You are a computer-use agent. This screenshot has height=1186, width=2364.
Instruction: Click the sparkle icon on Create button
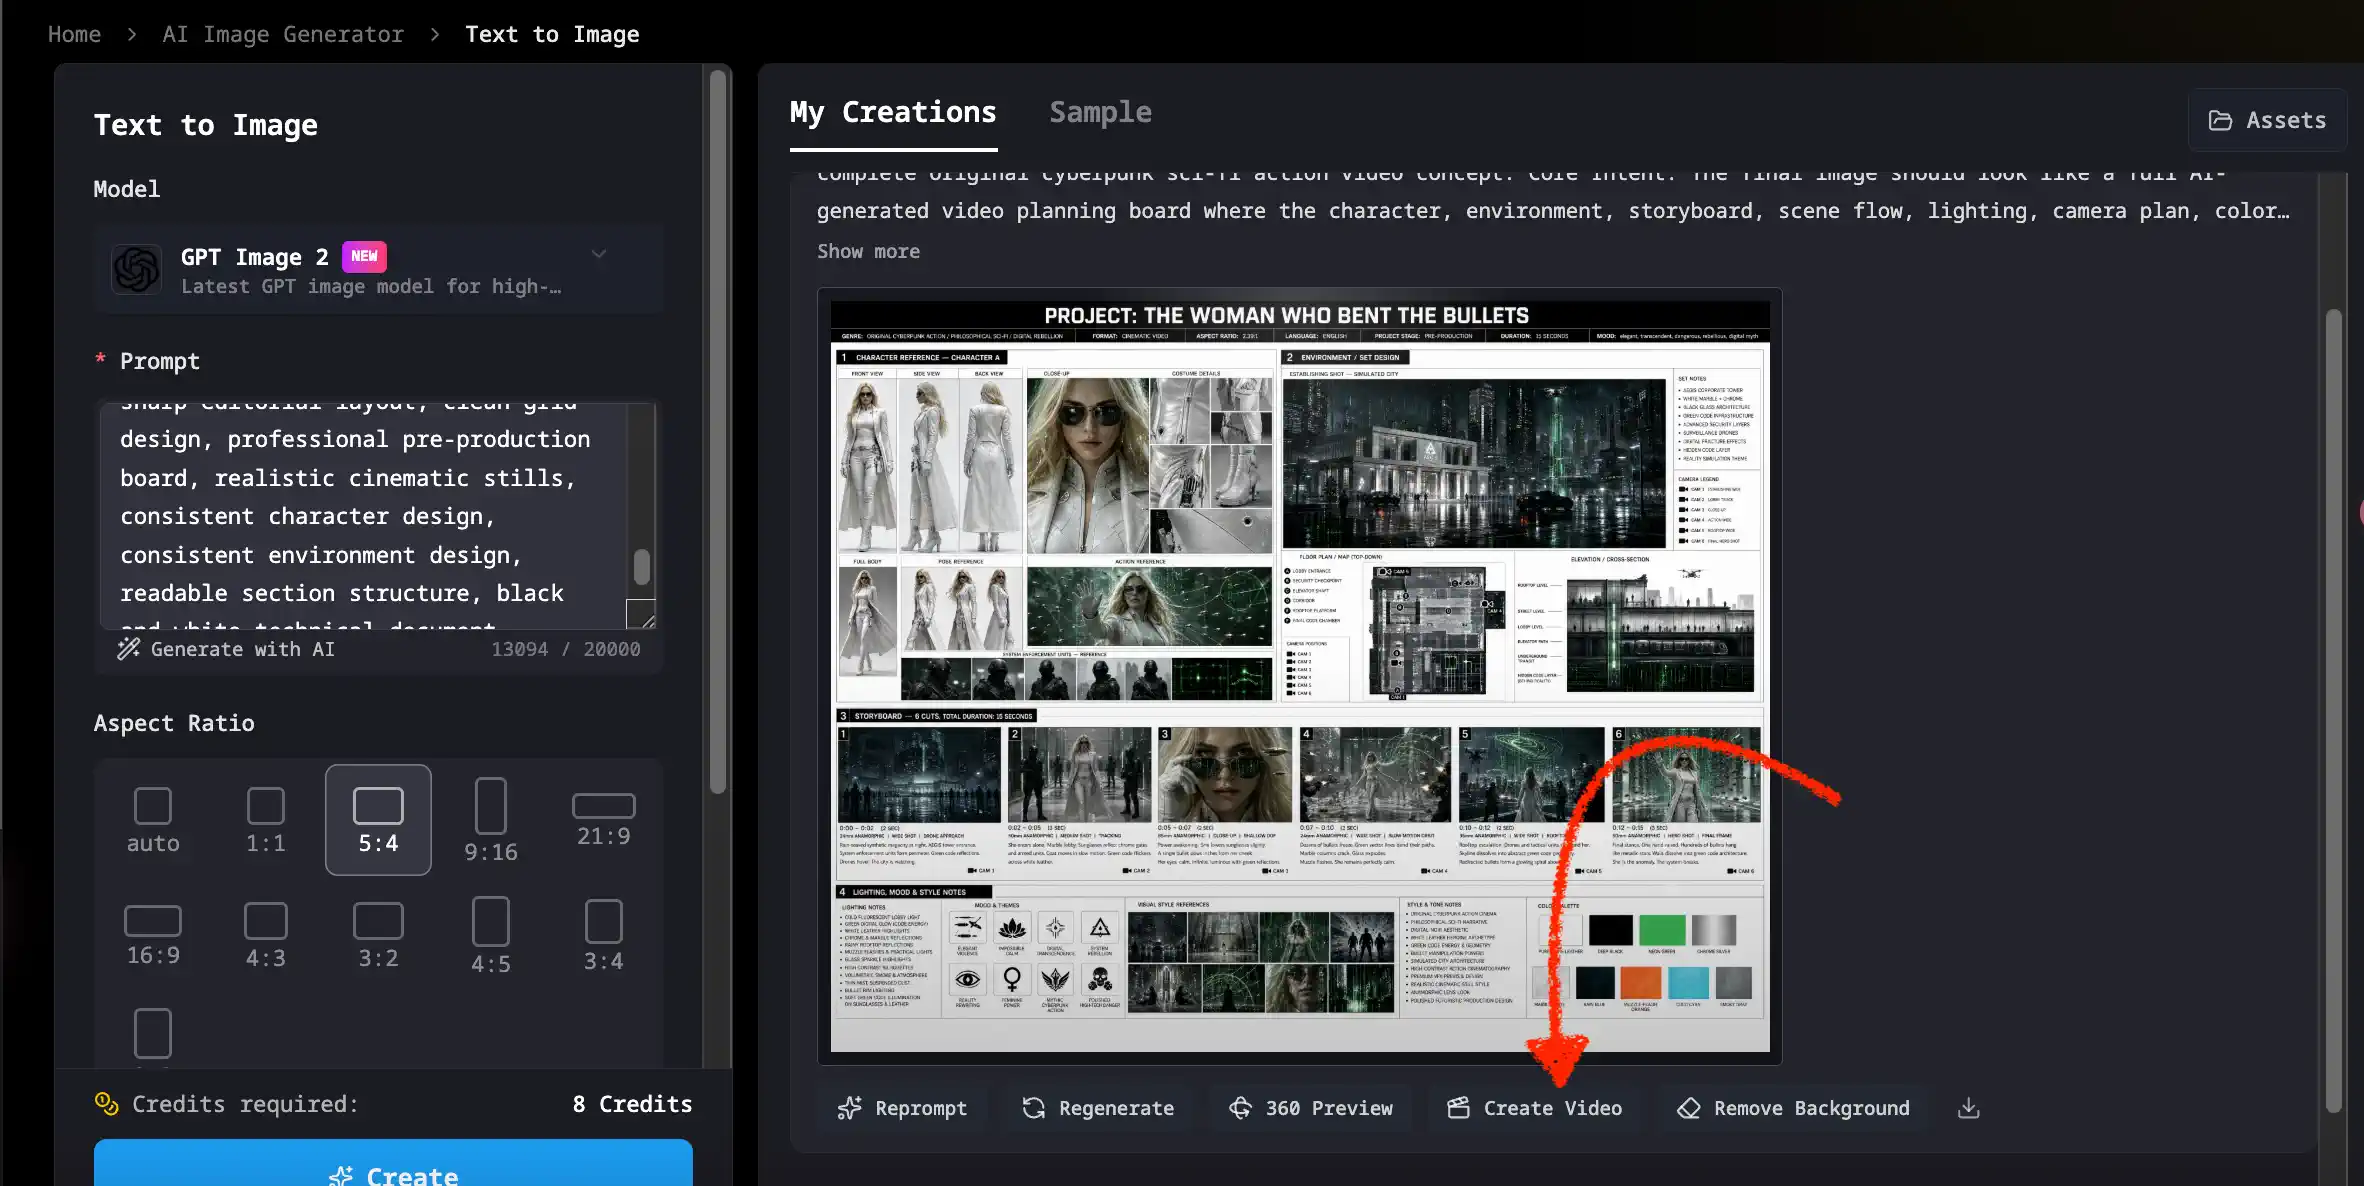click(x=341, y=1175)
